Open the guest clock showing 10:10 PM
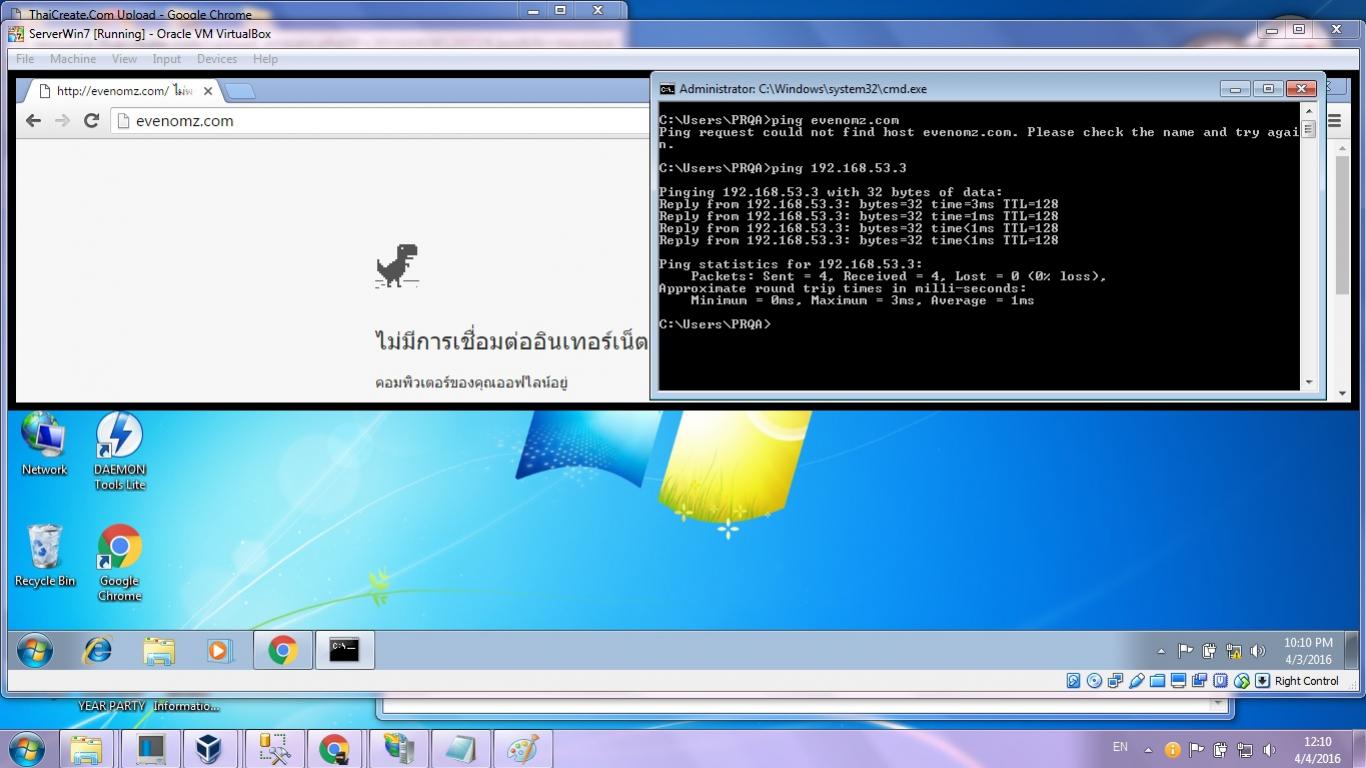The image size is (1366, 768). (x=1308, y=651)
